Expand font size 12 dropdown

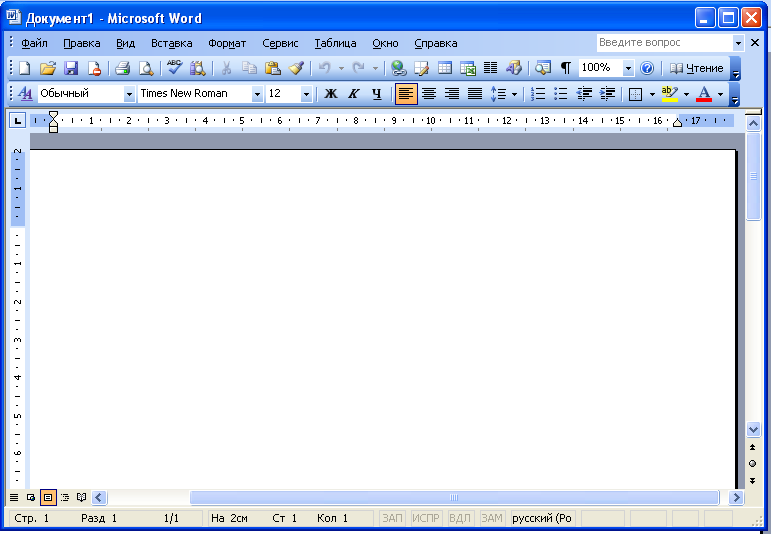pos(306,93)
